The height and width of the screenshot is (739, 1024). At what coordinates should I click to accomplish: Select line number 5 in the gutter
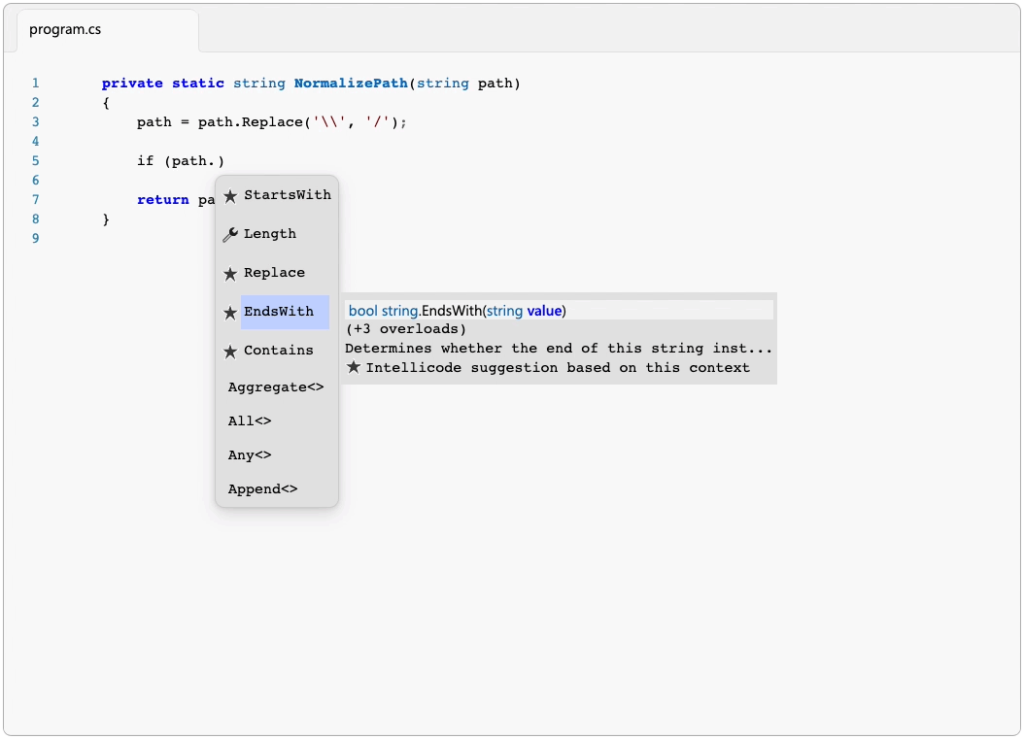[35, 160]
